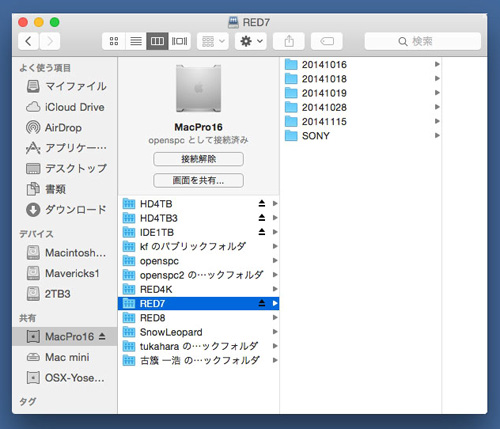The width and height of the screenshot is (500, 429).
Task: Switch to icon view mode
Action: (114, 41)
